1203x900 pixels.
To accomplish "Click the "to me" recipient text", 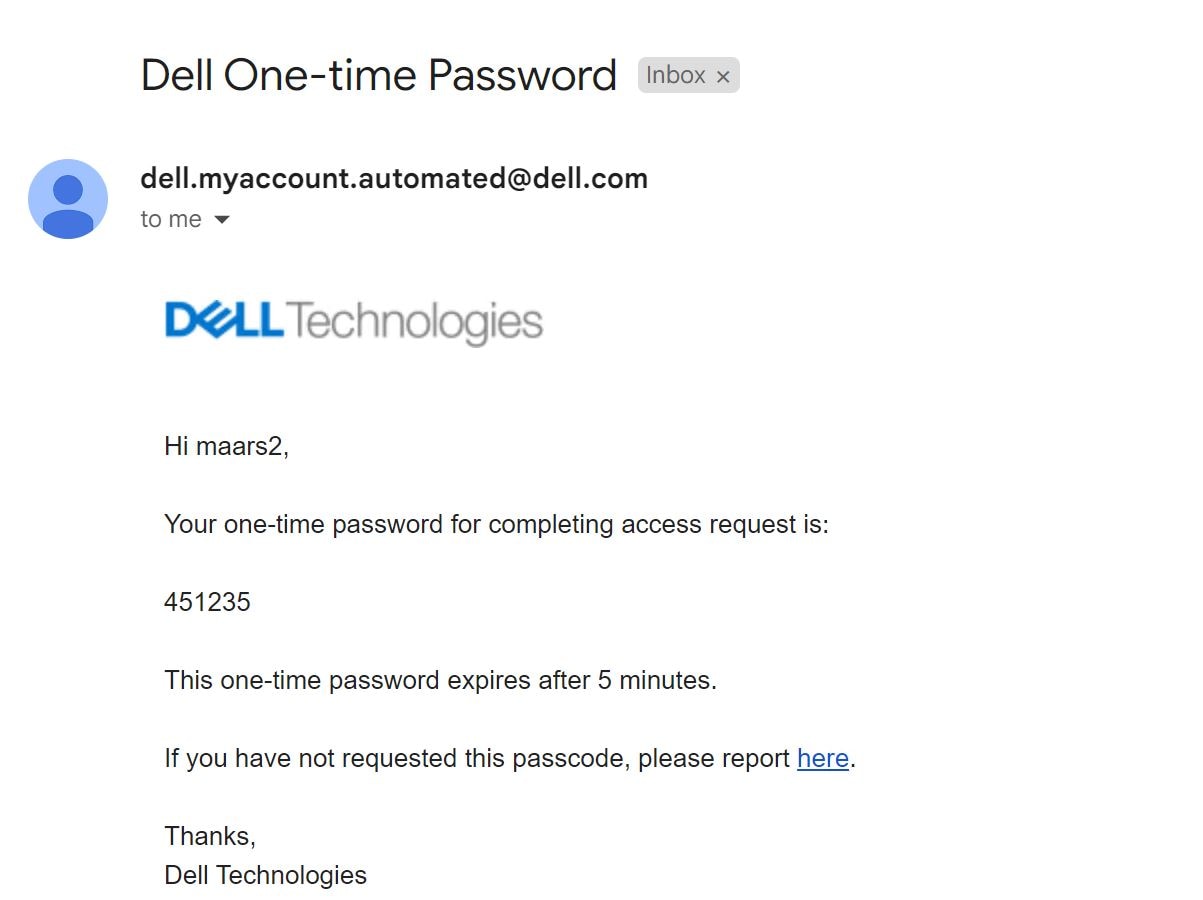I will coord(171,219).
